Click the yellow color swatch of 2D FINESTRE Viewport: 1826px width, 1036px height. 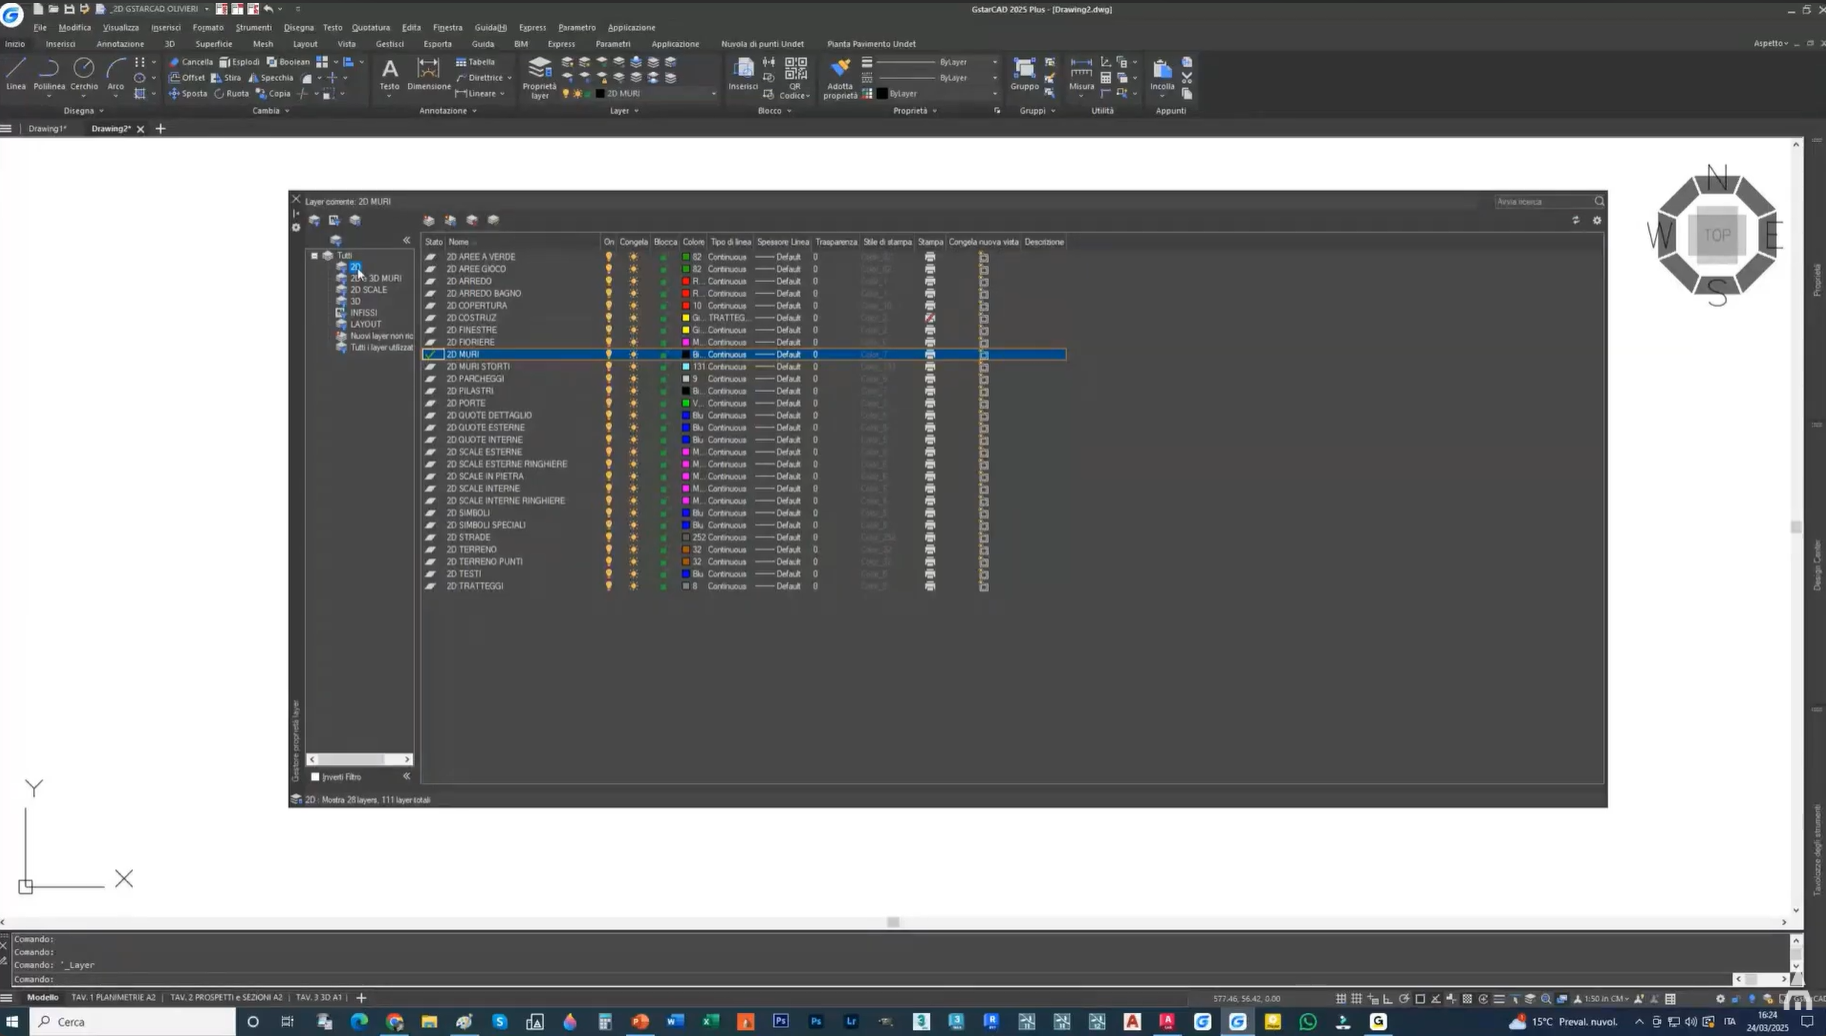tap(686, 330)
